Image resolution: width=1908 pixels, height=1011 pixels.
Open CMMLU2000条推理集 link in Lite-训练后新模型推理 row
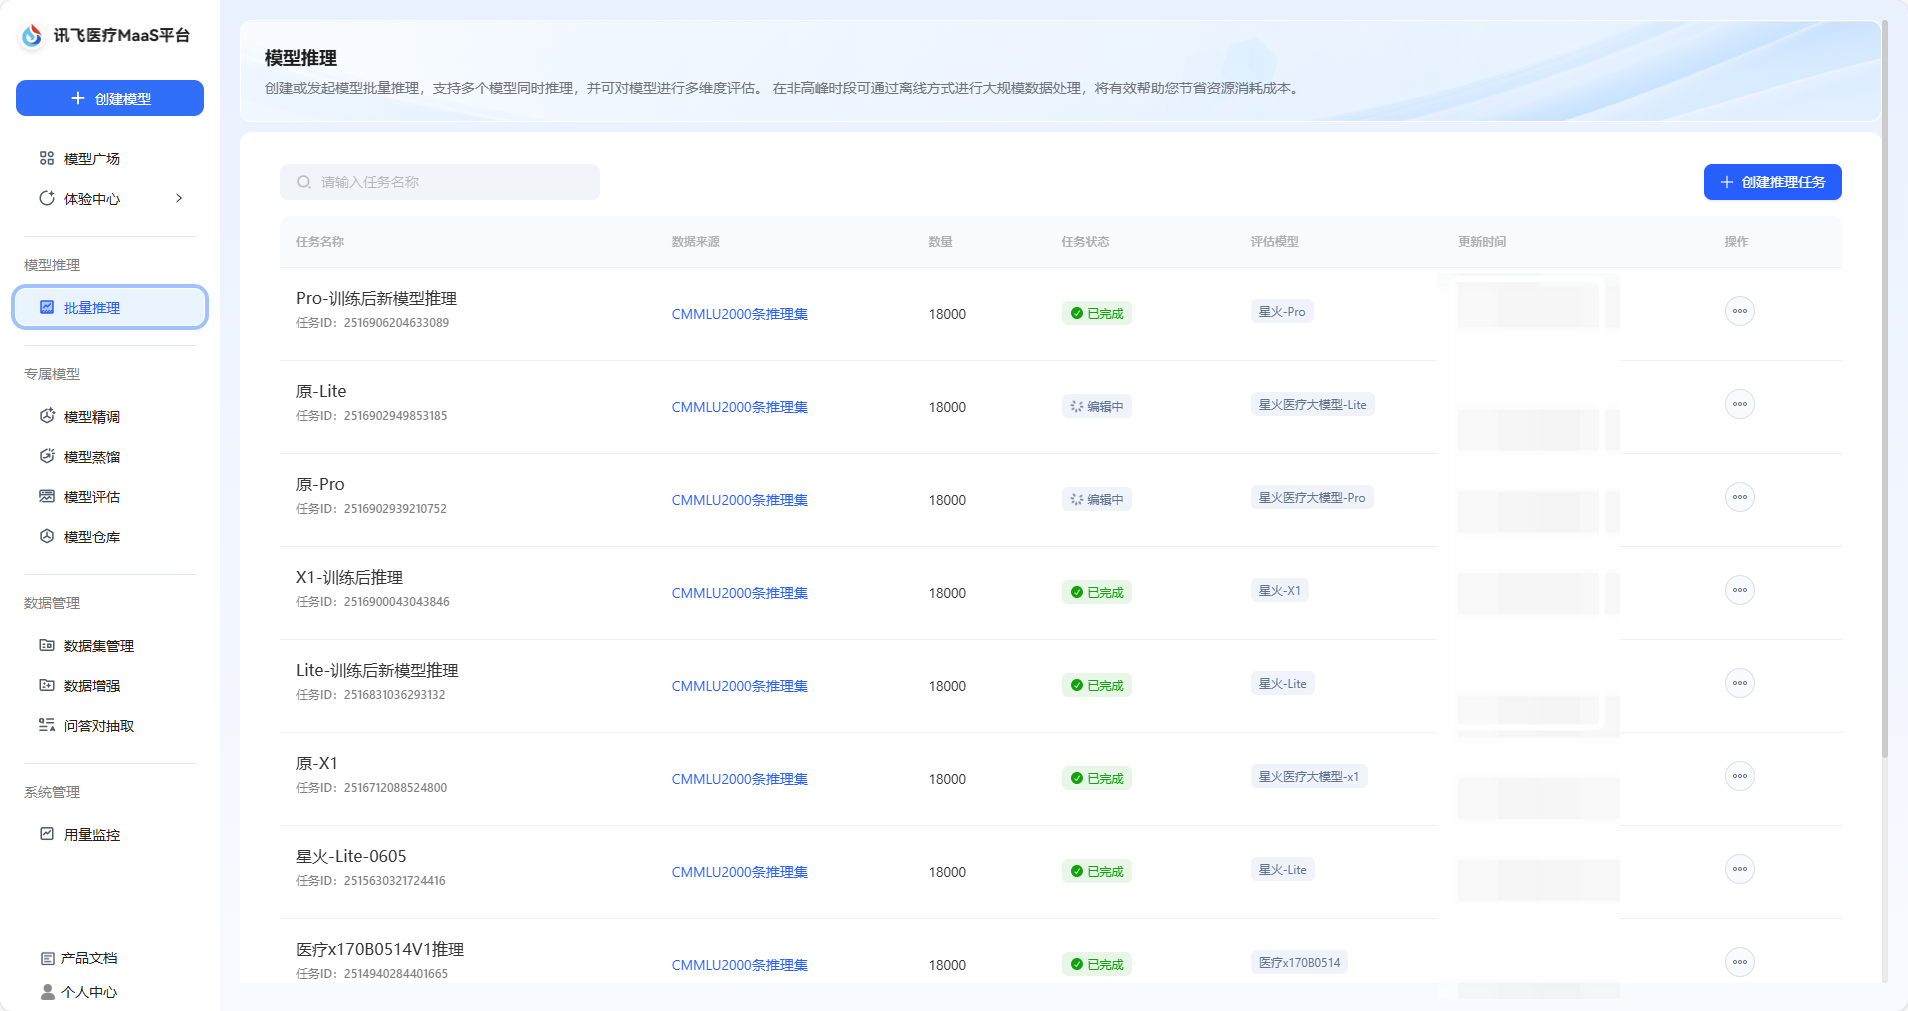pos(740,686)
